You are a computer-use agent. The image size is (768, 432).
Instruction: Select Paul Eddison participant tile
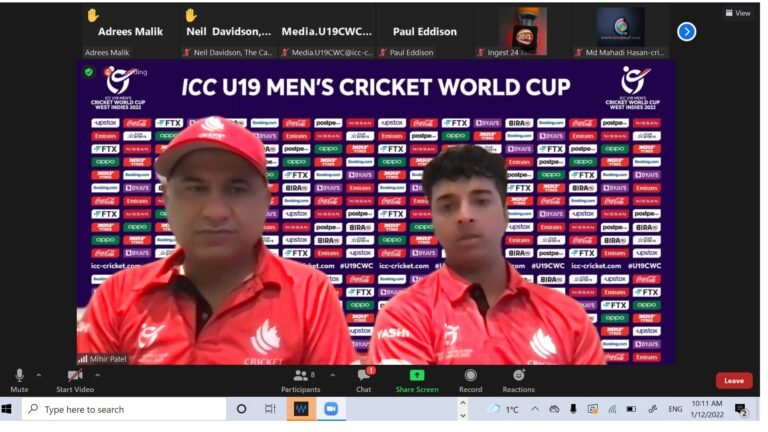pos(424,32)
